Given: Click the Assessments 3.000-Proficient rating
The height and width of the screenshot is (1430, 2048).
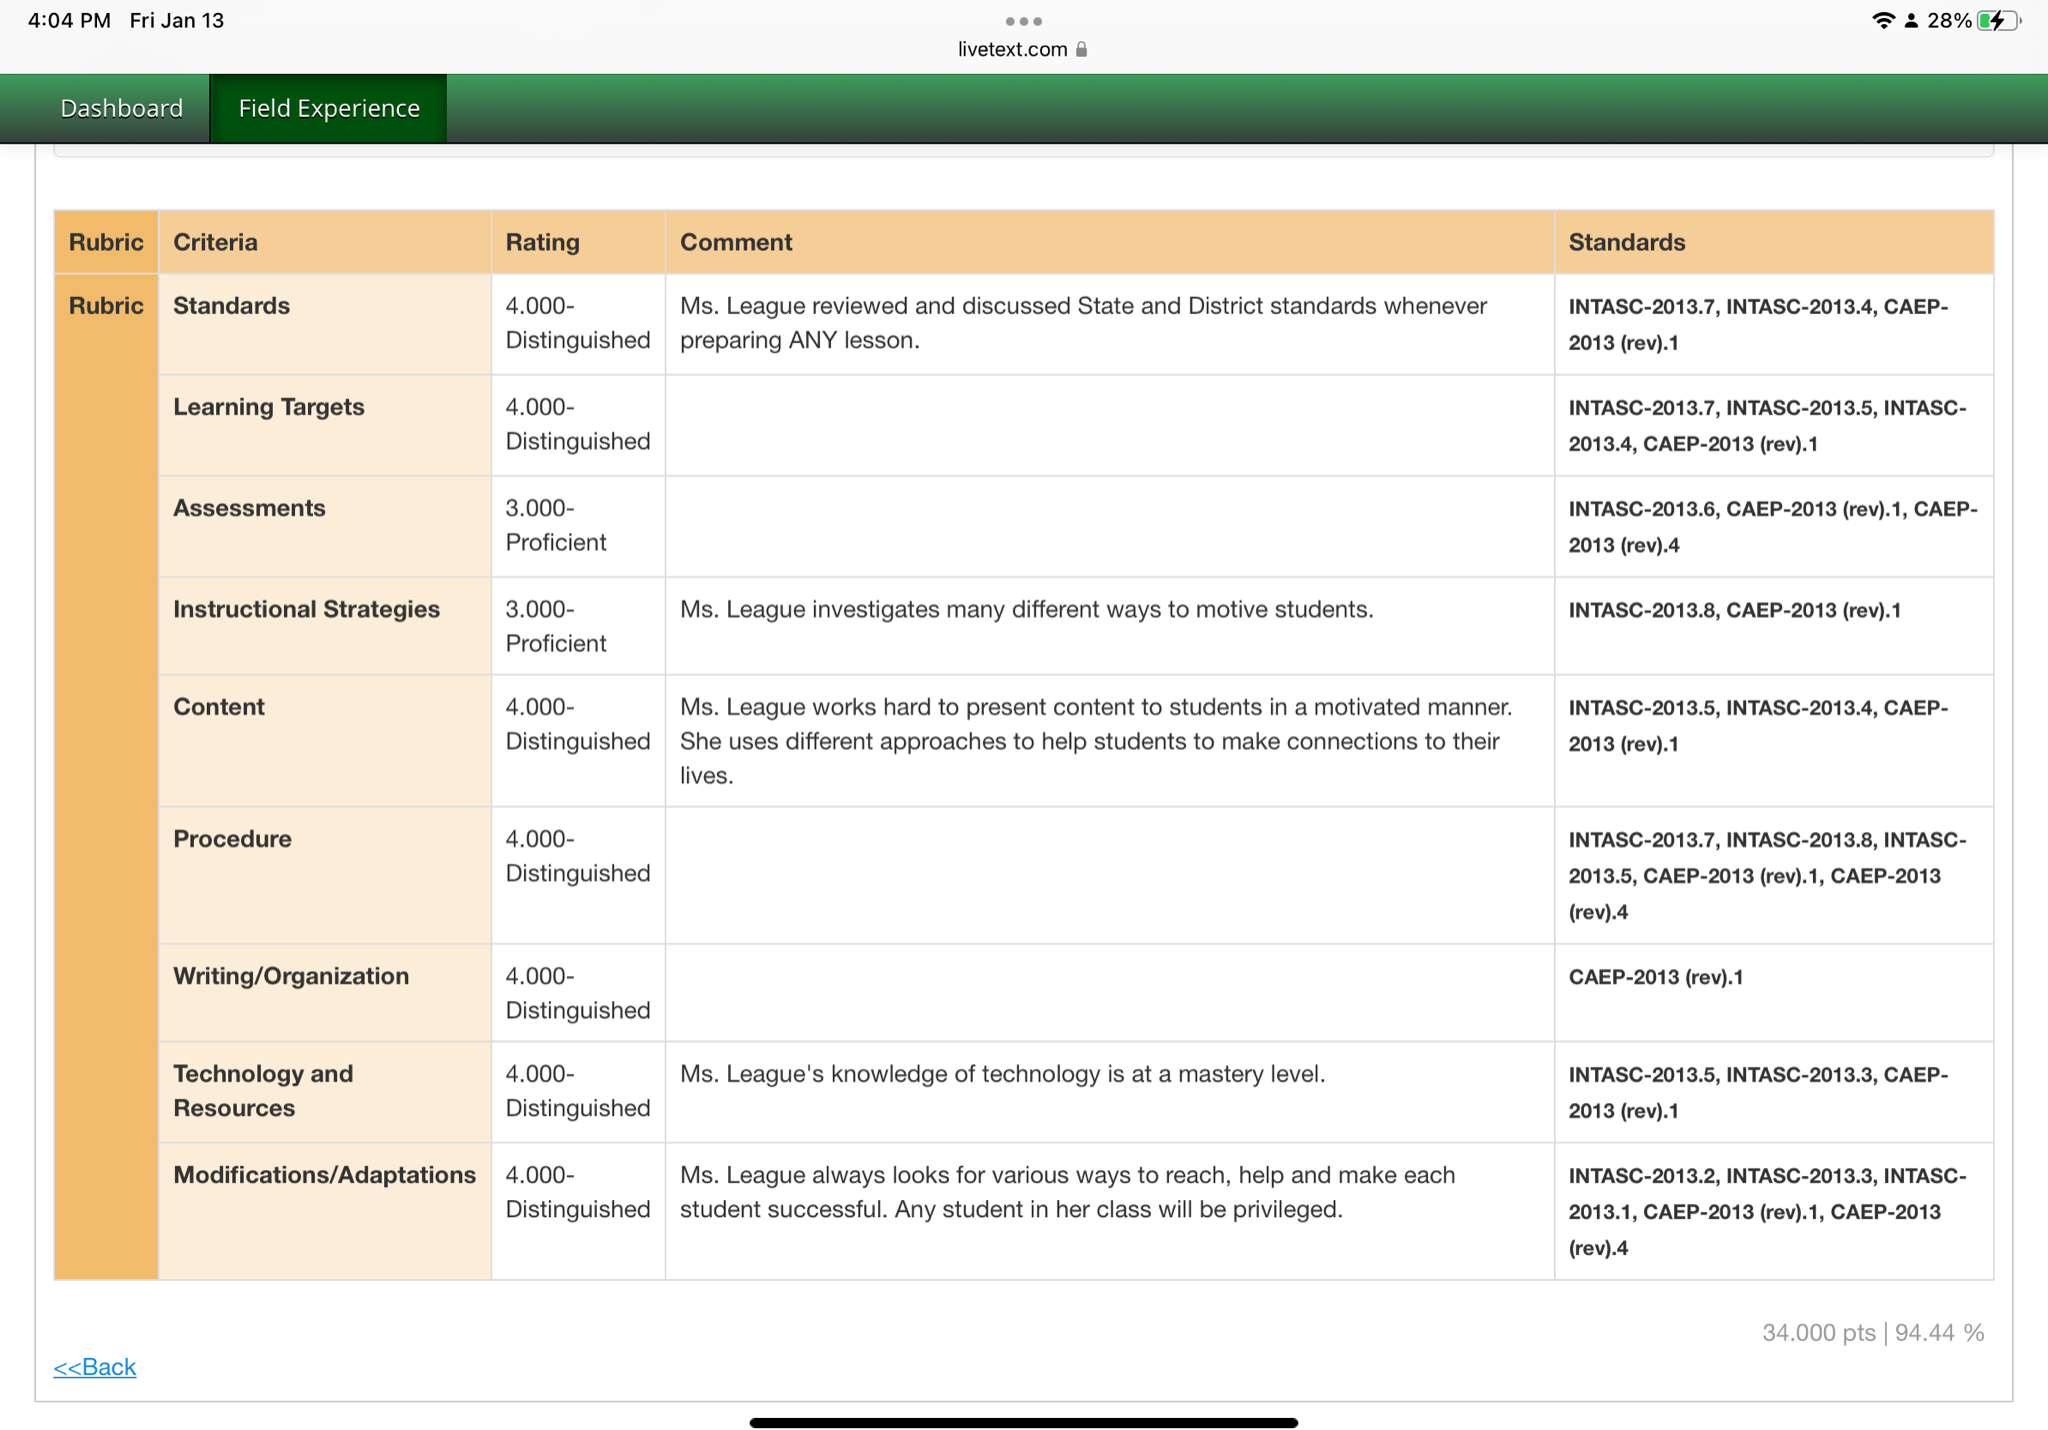Looking at the screenshot, I should pos(556,525).
